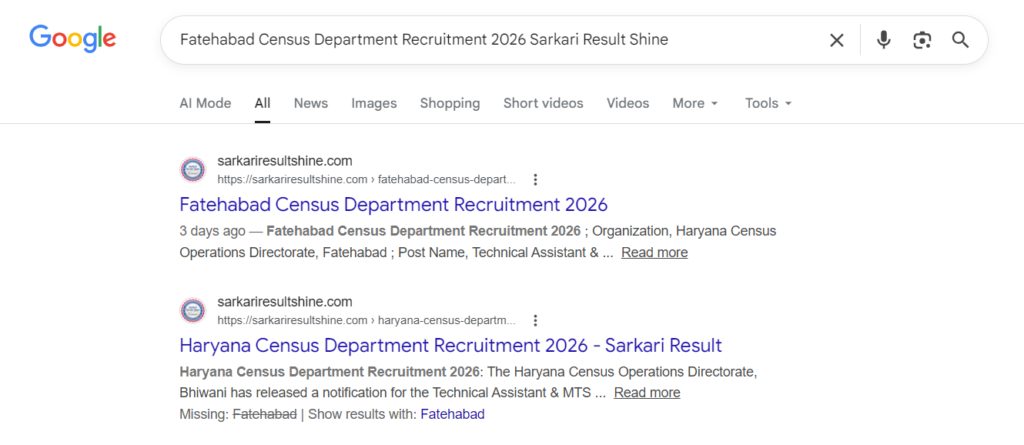Open three-dot menu for Fatehabad result
Viewport: 1024px width, 445px height.
coord(536,180)
